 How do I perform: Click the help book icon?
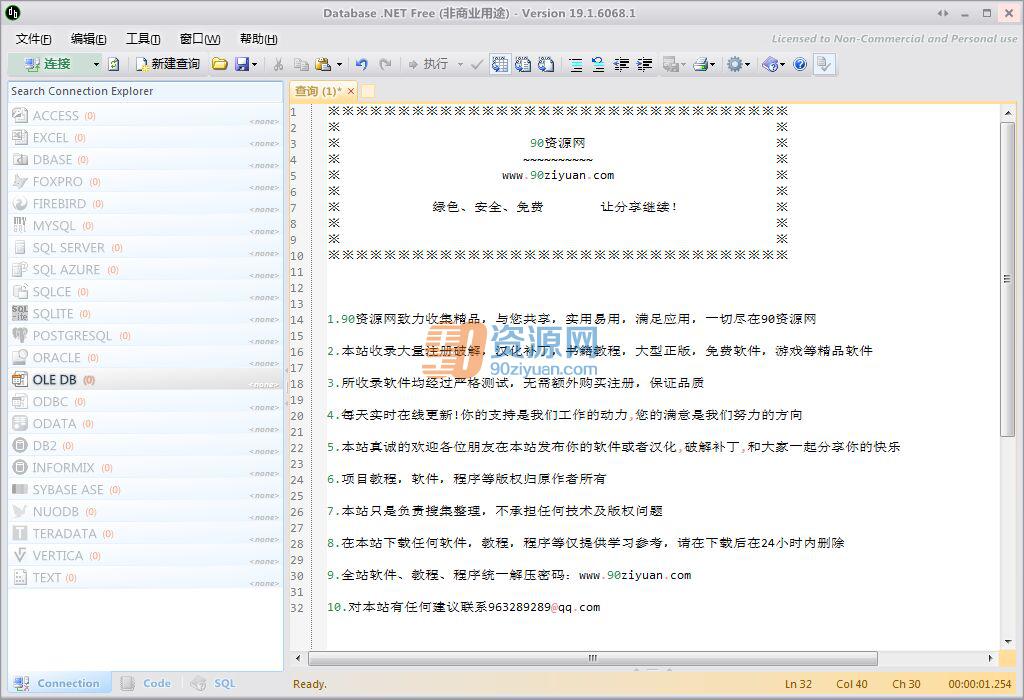770,64
